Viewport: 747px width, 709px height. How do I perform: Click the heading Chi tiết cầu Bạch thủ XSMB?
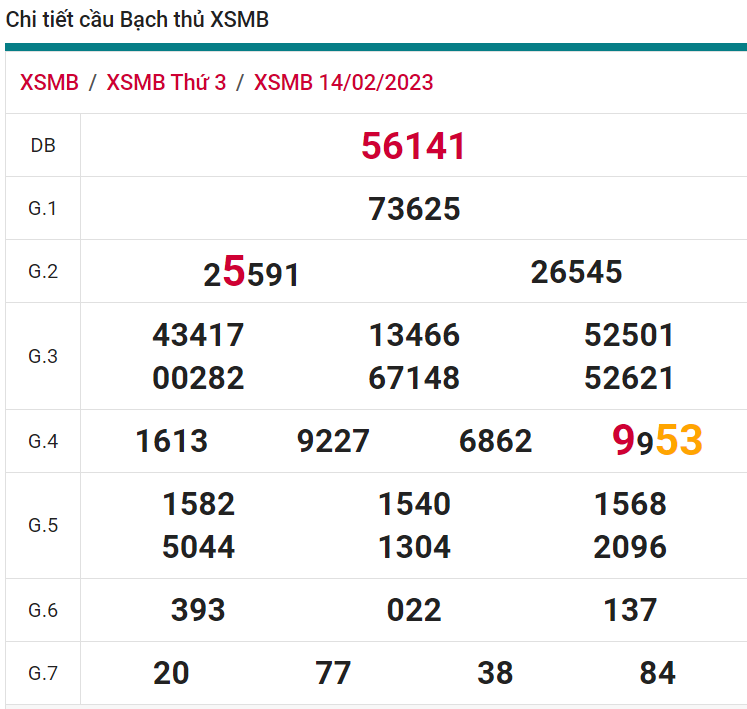pyautogui.click(x=138, y=20)
